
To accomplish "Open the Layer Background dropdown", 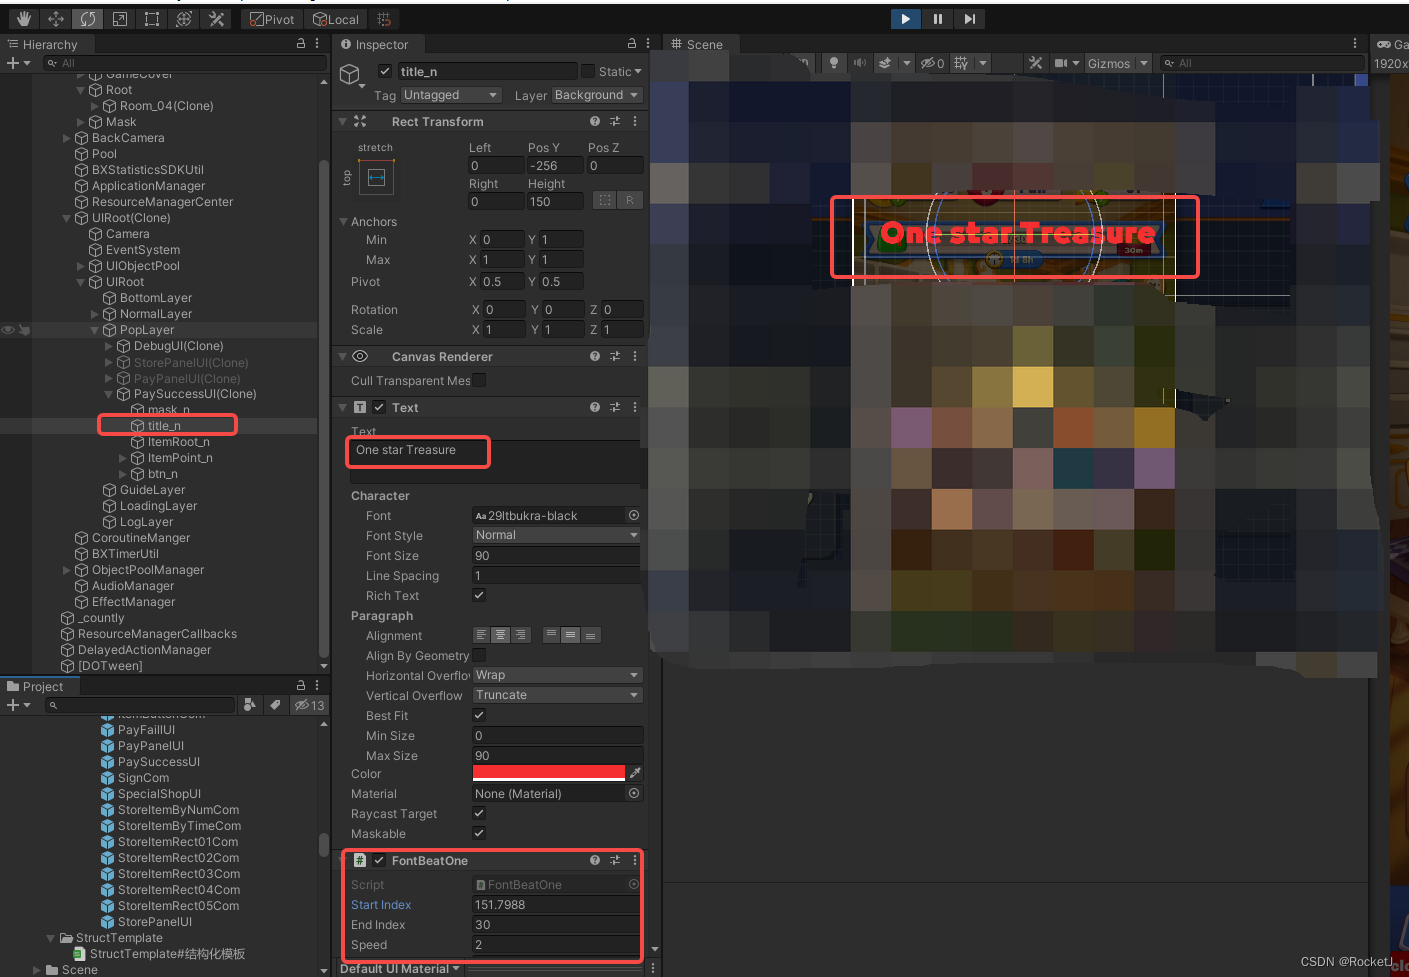I will (597, 95).
